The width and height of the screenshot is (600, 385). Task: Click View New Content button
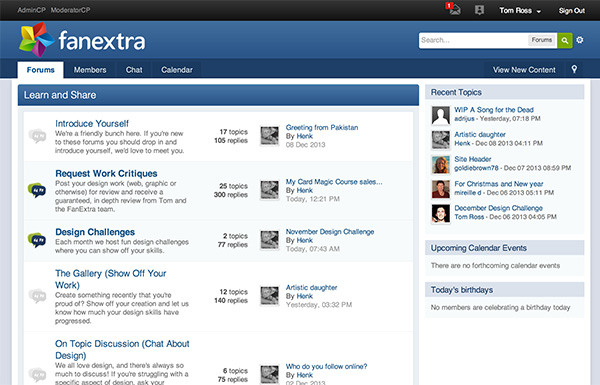point(524,70)
